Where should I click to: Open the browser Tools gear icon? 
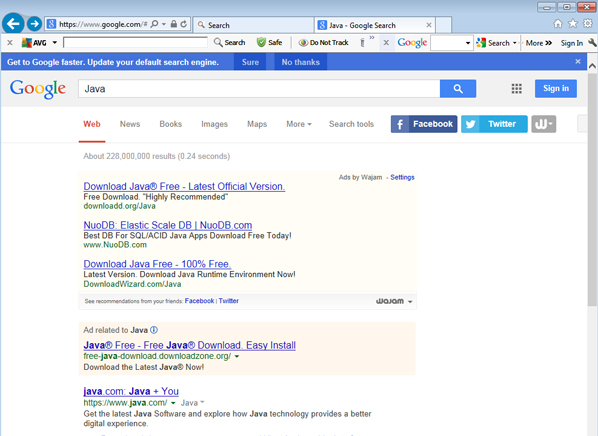pos(588,24)
